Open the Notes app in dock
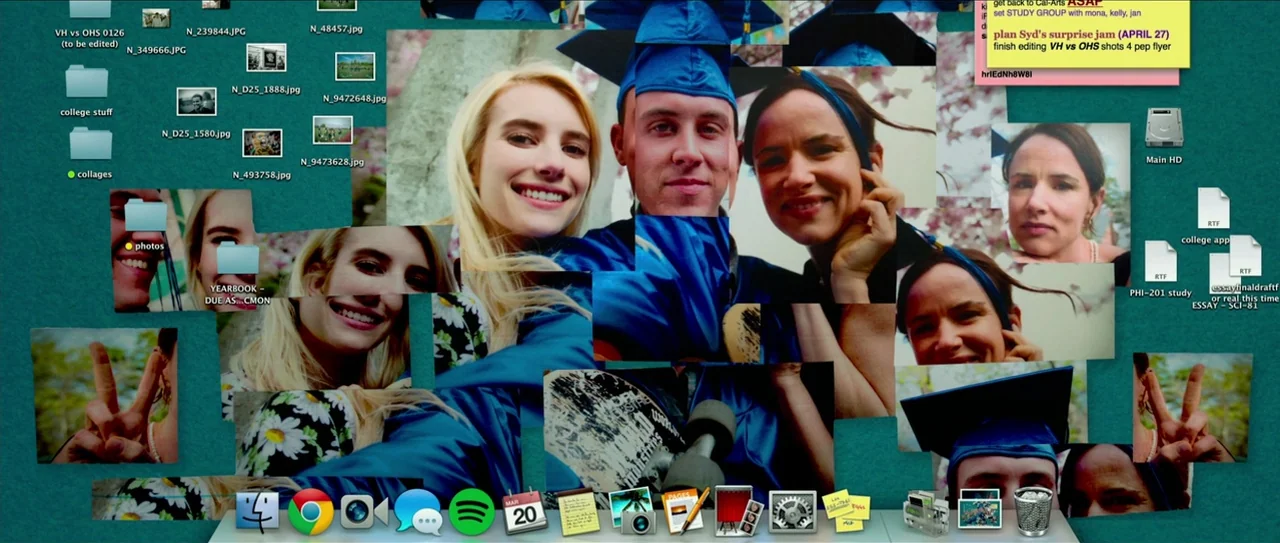1280x543 pixels. 578,512
